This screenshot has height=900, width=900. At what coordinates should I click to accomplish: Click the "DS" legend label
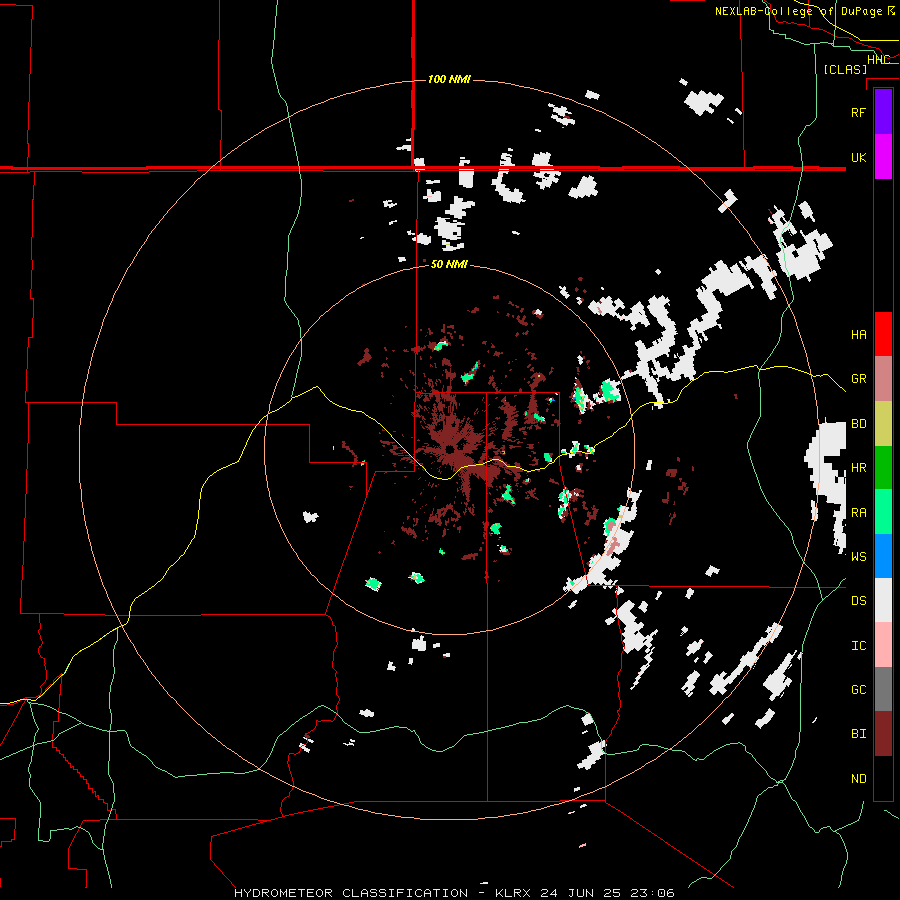pos(858,601)
